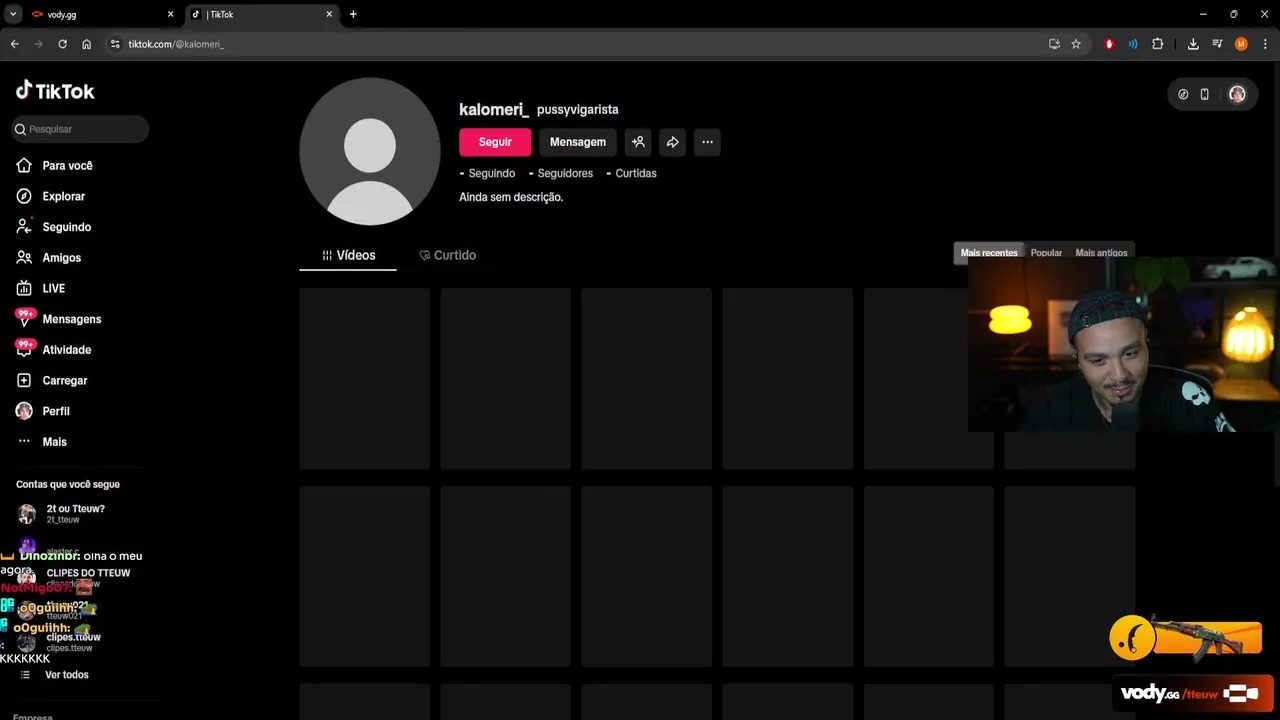Click the install app icon in address bar

click(1054, 44)
